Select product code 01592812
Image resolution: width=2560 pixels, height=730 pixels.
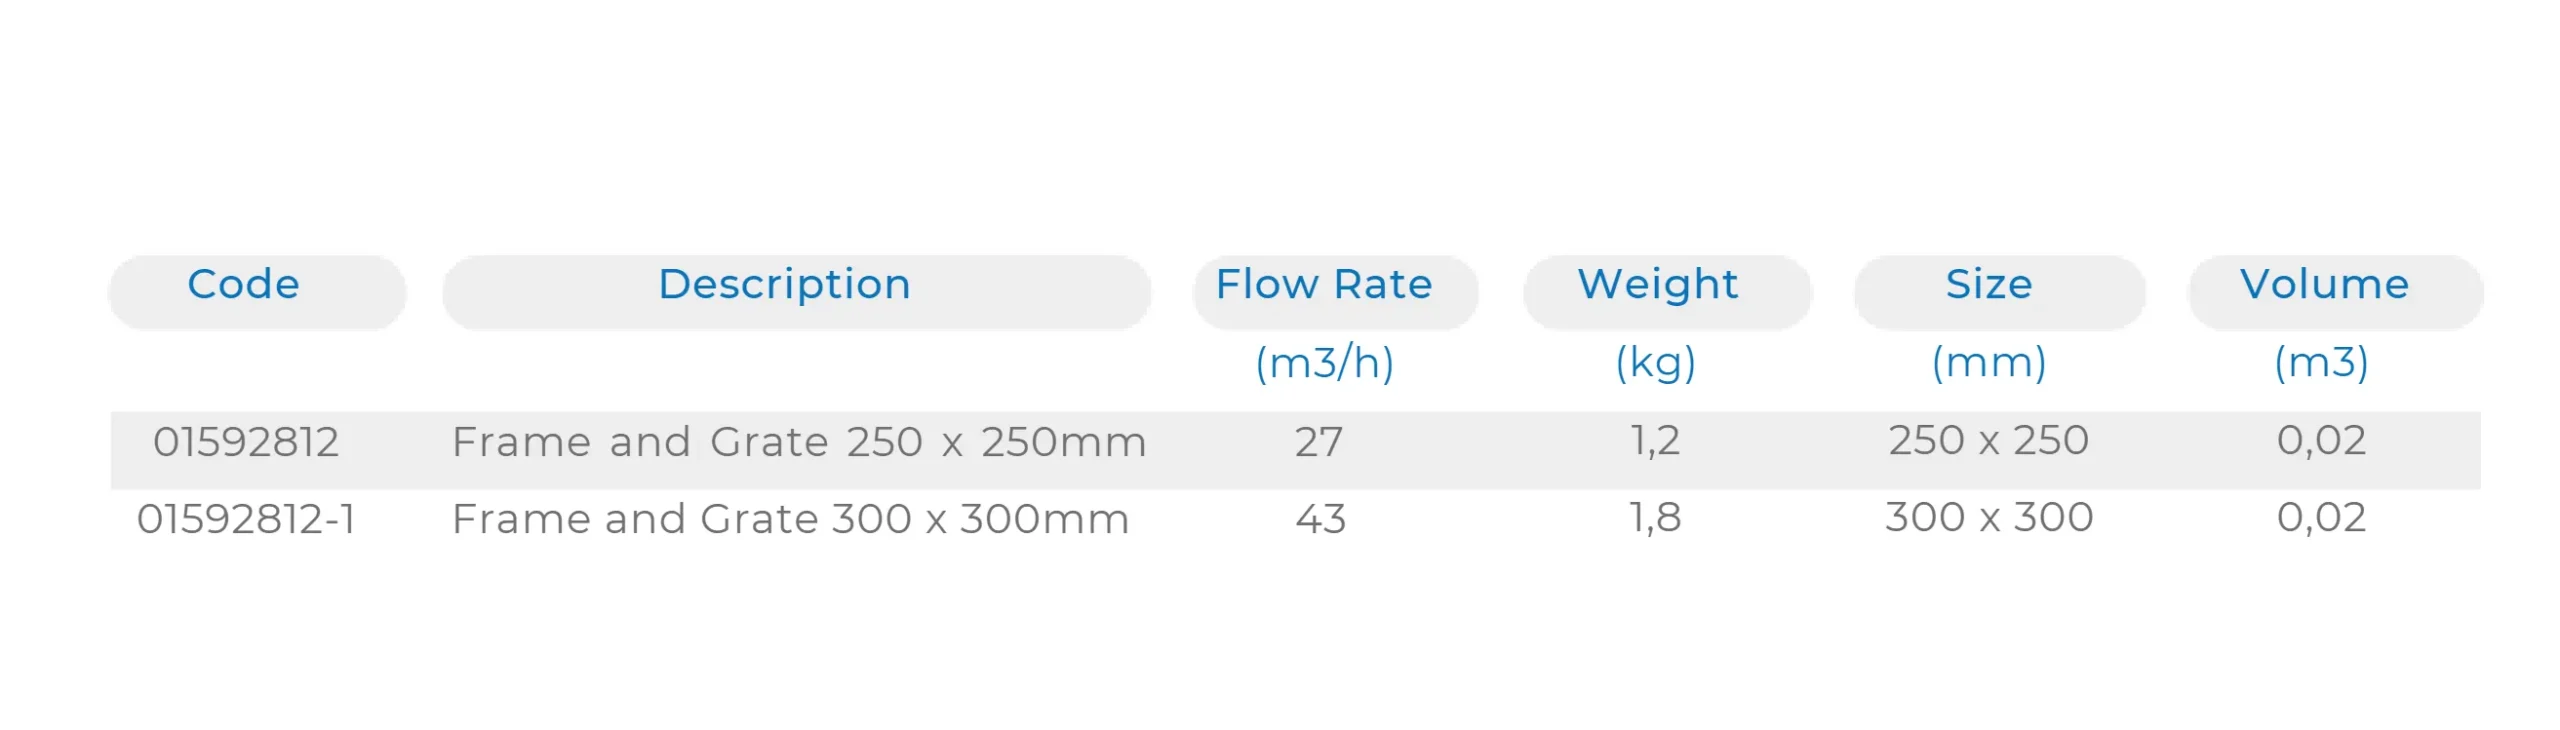(246, 442)
